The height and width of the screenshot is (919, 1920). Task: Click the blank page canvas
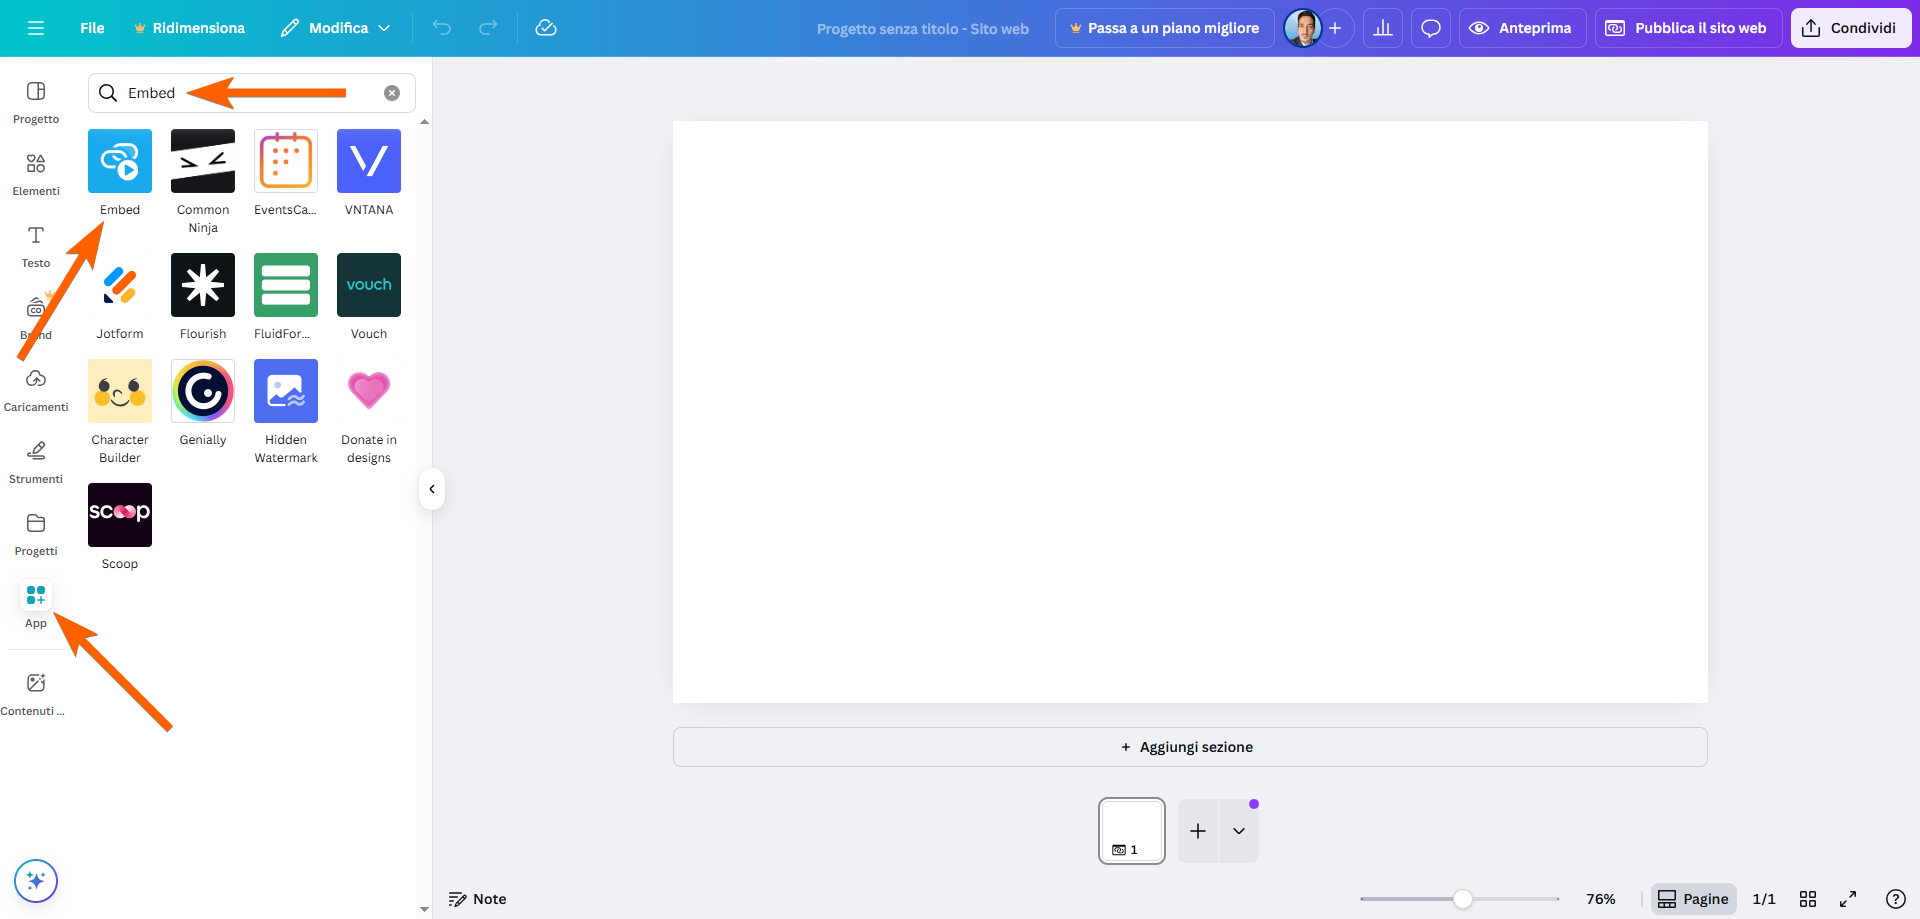pyautogui.click(x=1190, y=412)
